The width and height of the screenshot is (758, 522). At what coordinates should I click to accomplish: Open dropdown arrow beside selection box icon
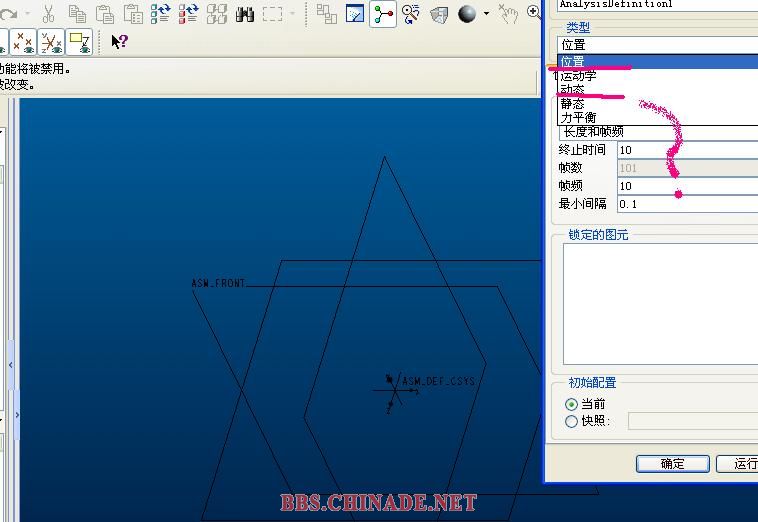click(293, 14)
